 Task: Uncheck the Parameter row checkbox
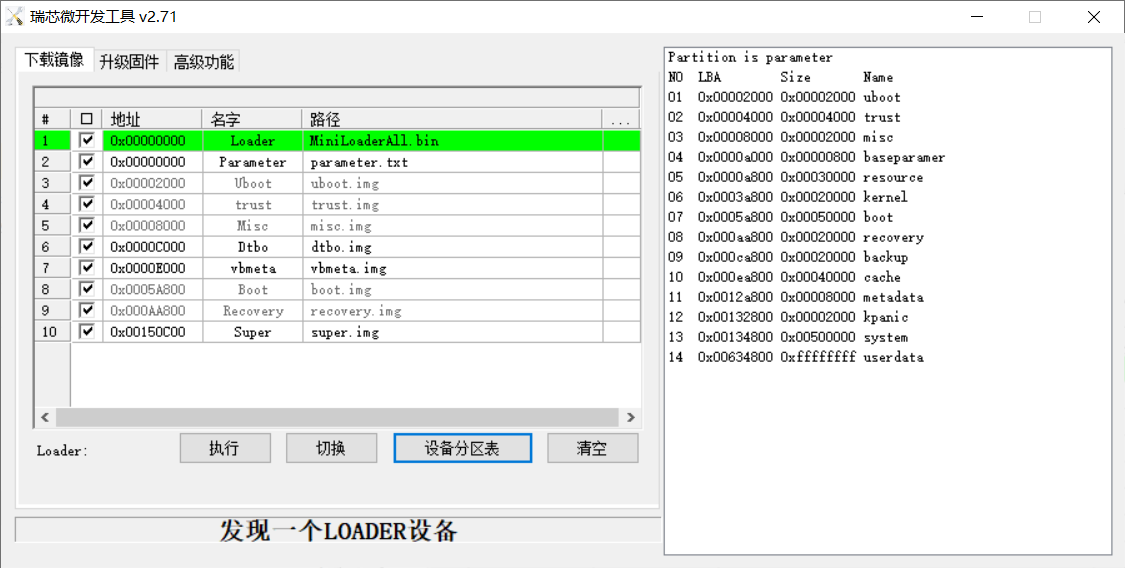(x=87, y=162)
